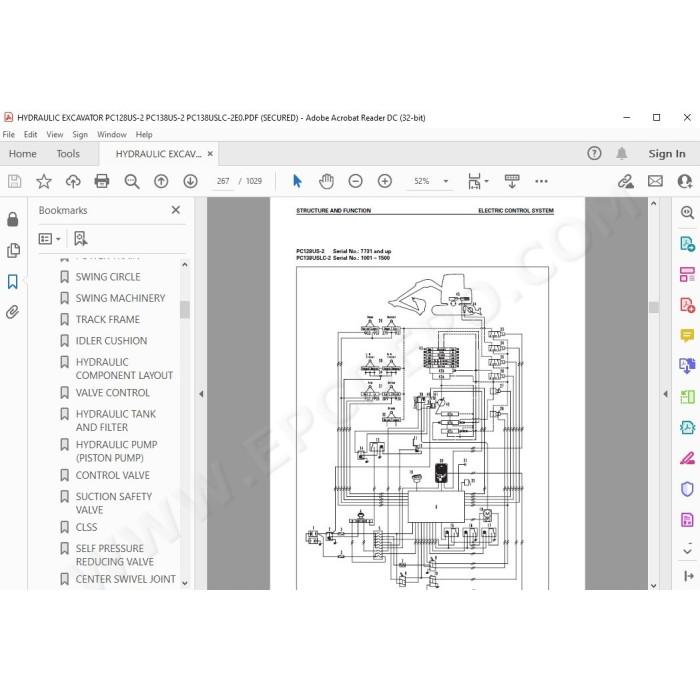This screenshot has height=700, width=700.
Task: Open the Help question mark icon
Action: 594,154
